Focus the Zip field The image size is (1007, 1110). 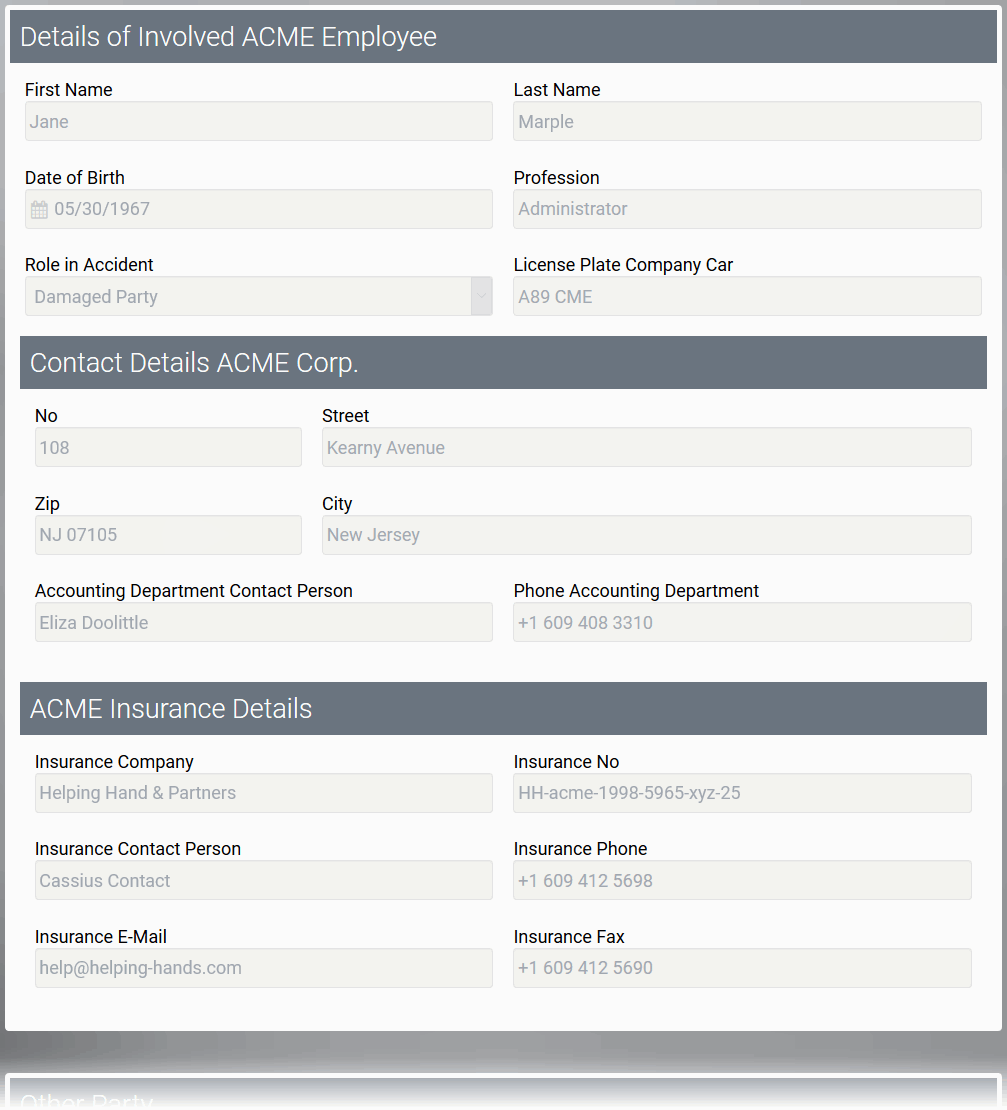pyautogui.click(x=168, y=535)
